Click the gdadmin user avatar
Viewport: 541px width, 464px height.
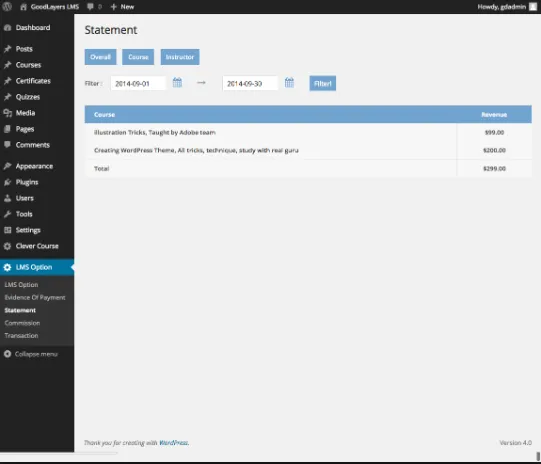click(x=533, y=7)
